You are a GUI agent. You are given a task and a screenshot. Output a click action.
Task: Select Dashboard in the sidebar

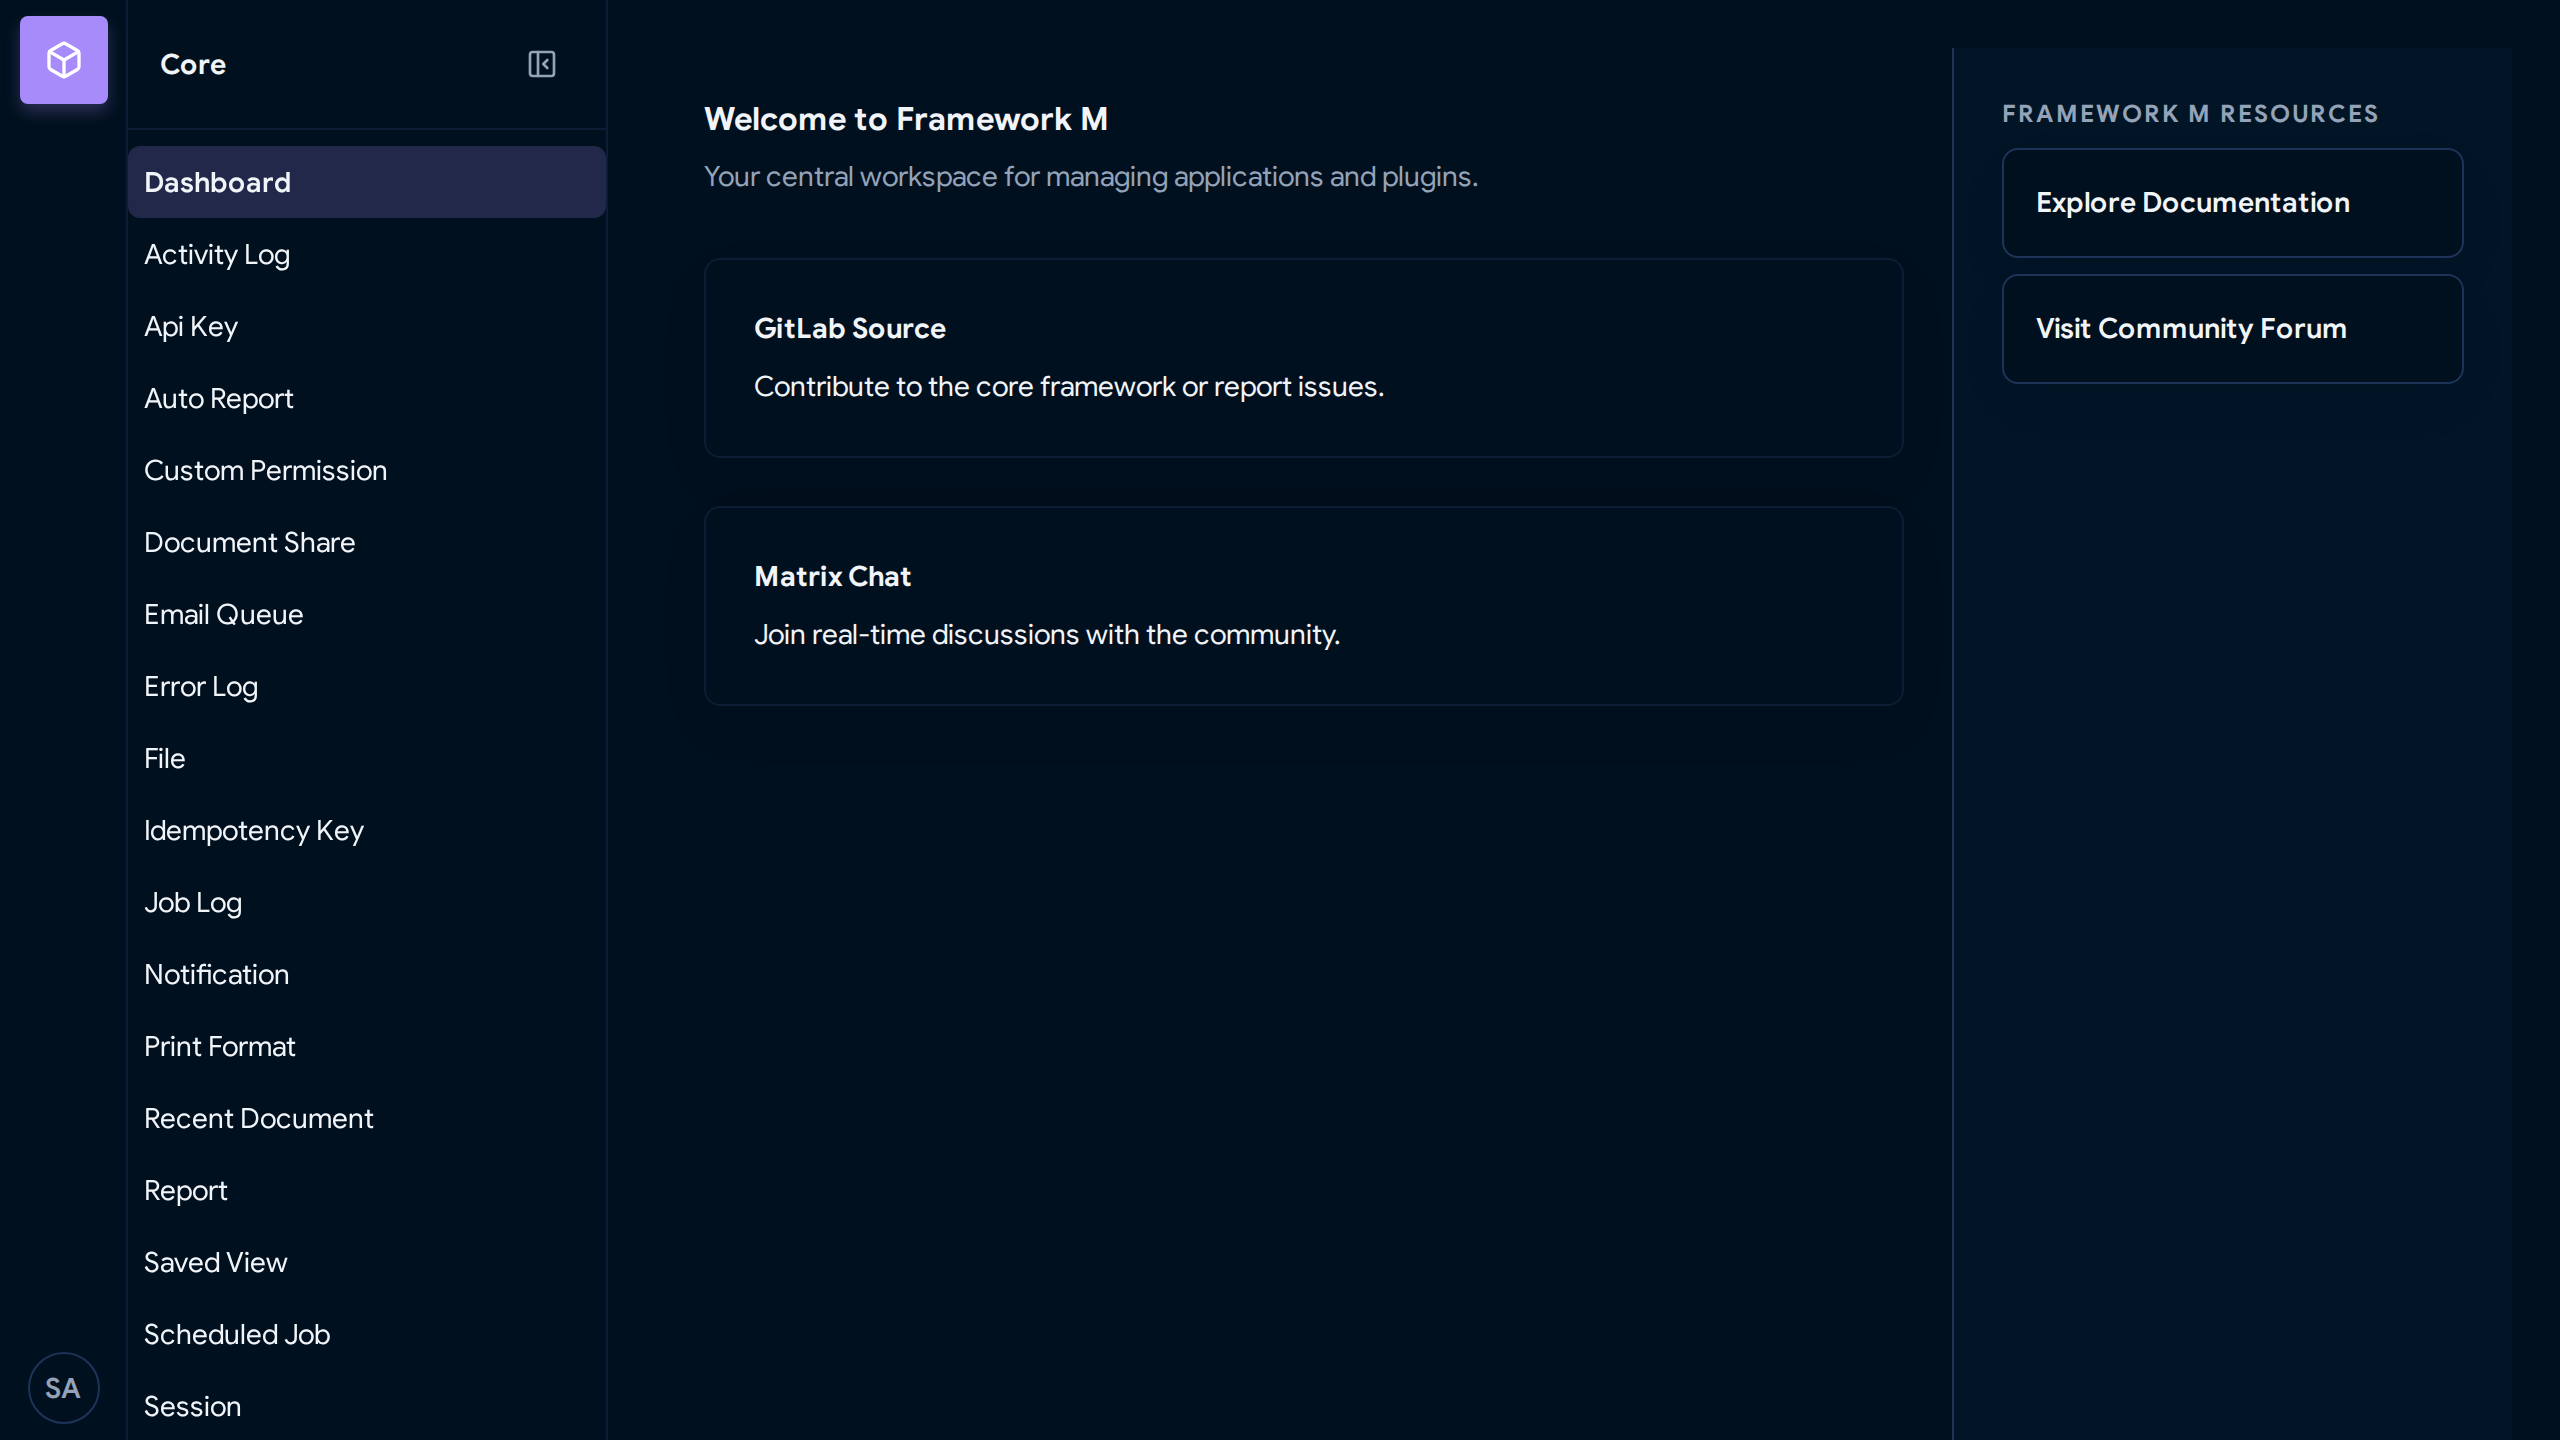pos(367,182)
